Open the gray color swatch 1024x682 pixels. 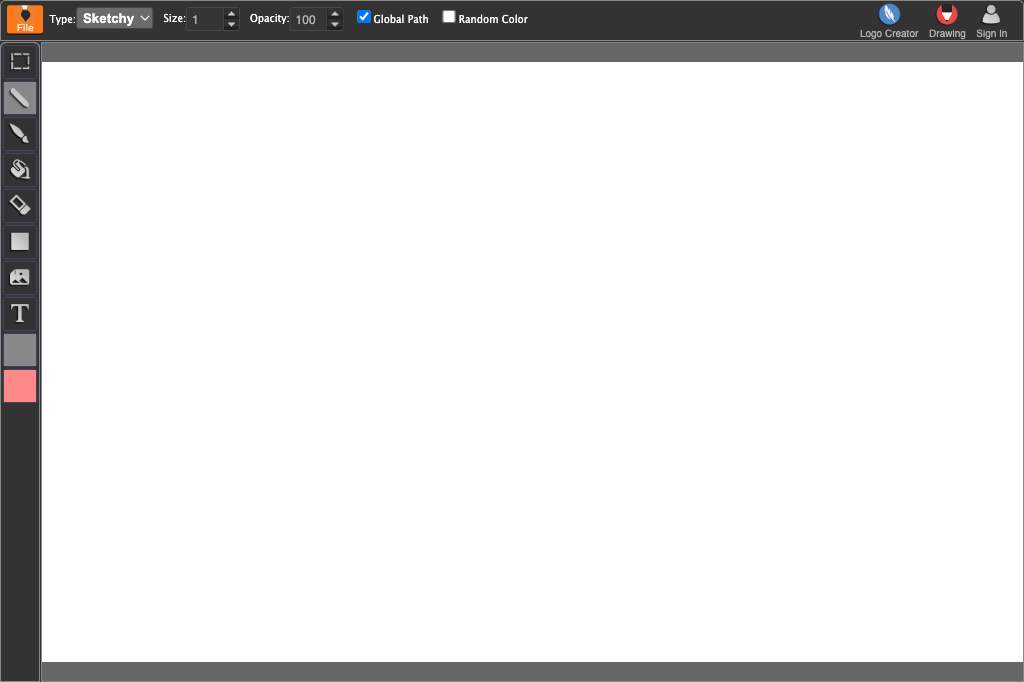click(20, 350)
